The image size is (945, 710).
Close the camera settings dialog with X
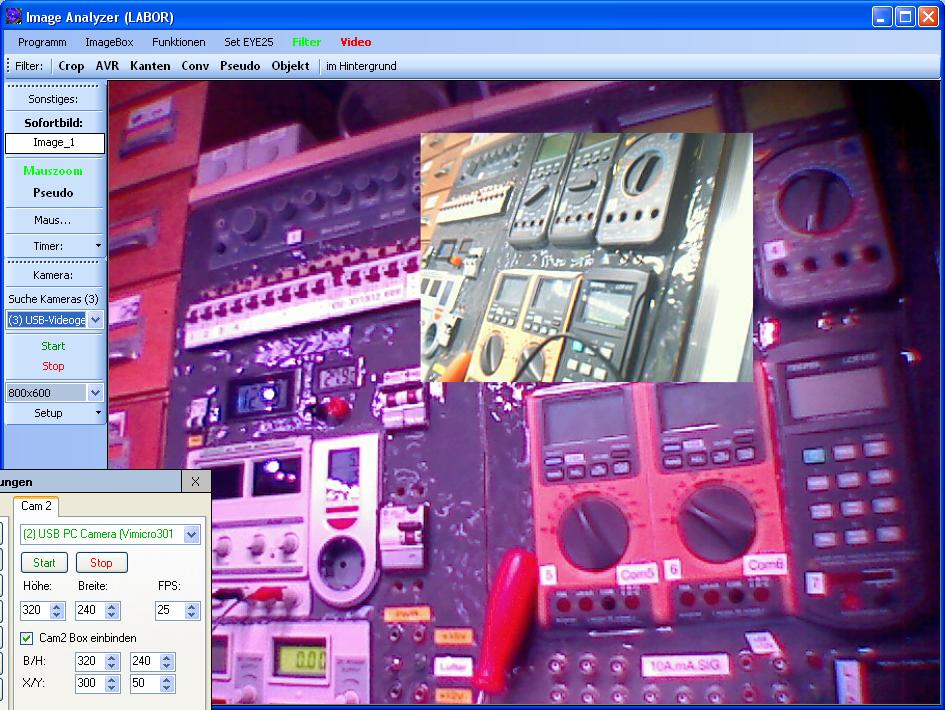(x=195, y=482)
